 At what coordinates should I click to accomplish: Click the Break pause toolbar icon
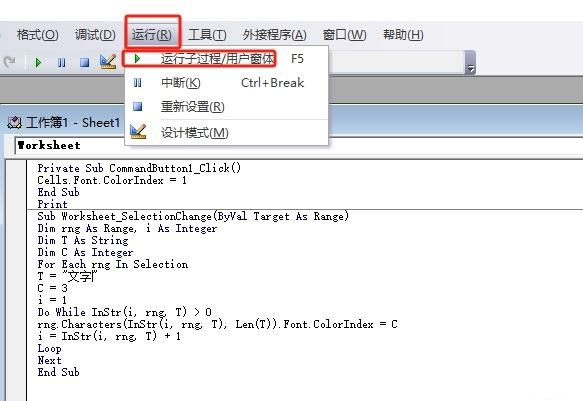62,62
